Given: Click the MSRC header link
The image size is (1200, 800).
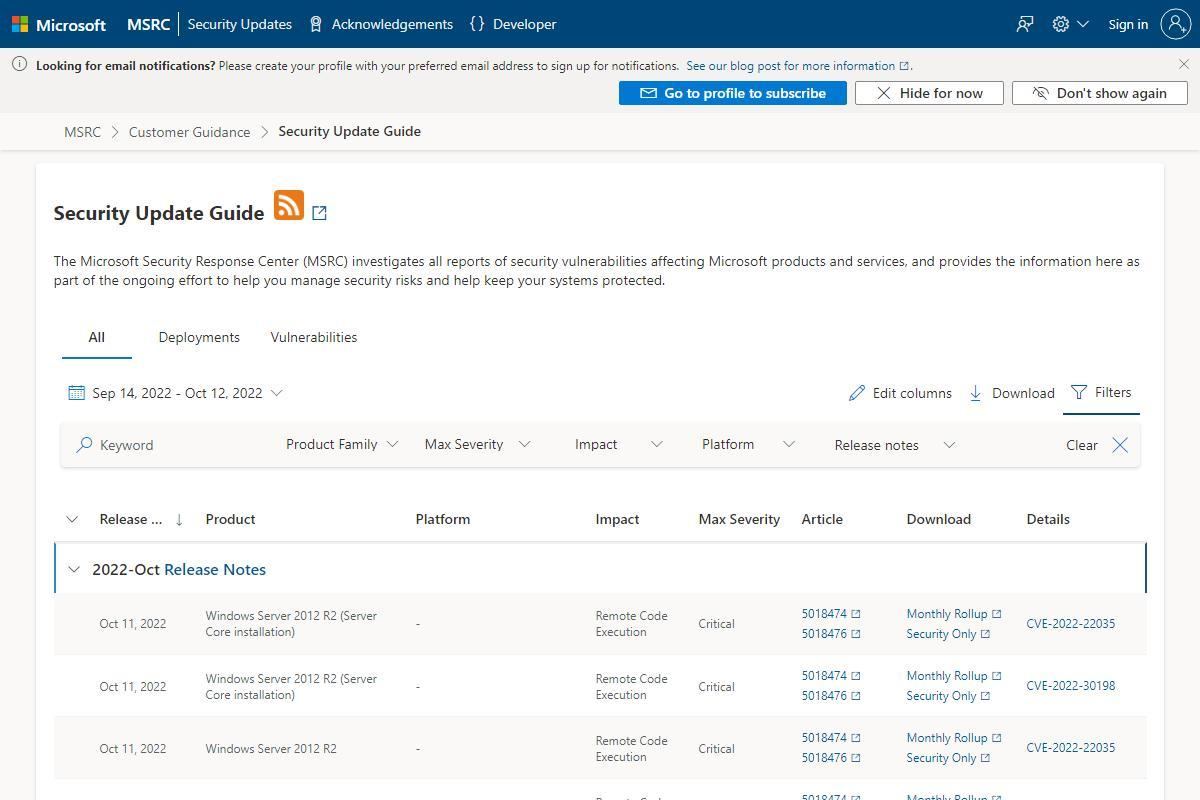Looking at the screenshot, I should click(x=148, y=24).
